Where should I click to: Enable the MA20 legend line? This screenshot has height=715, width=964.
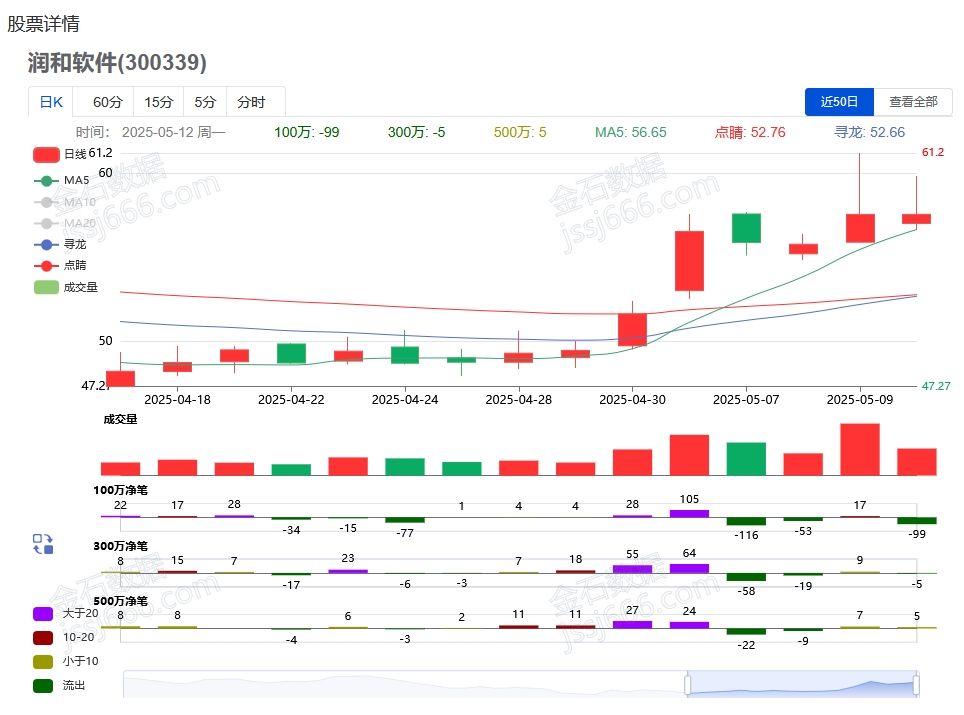(65, 223)
